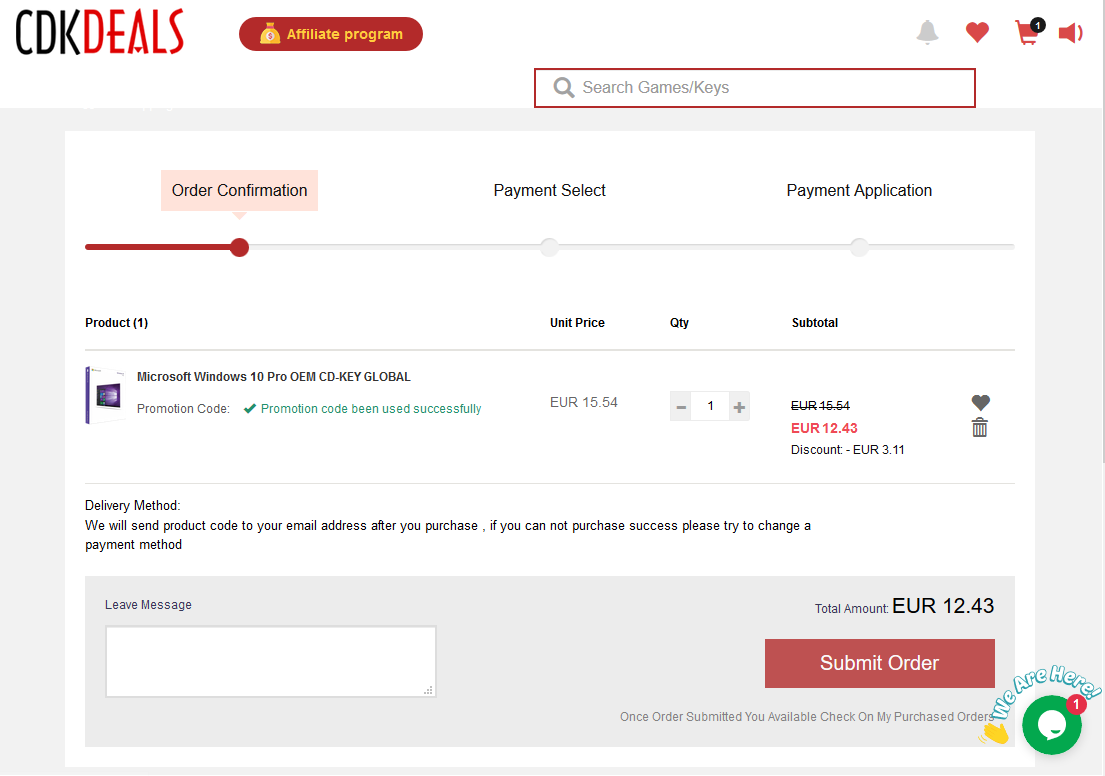Open the wishlist heart icon in header
The width and height of the screenshot is (1105, 776).
(x=977, y=32)
